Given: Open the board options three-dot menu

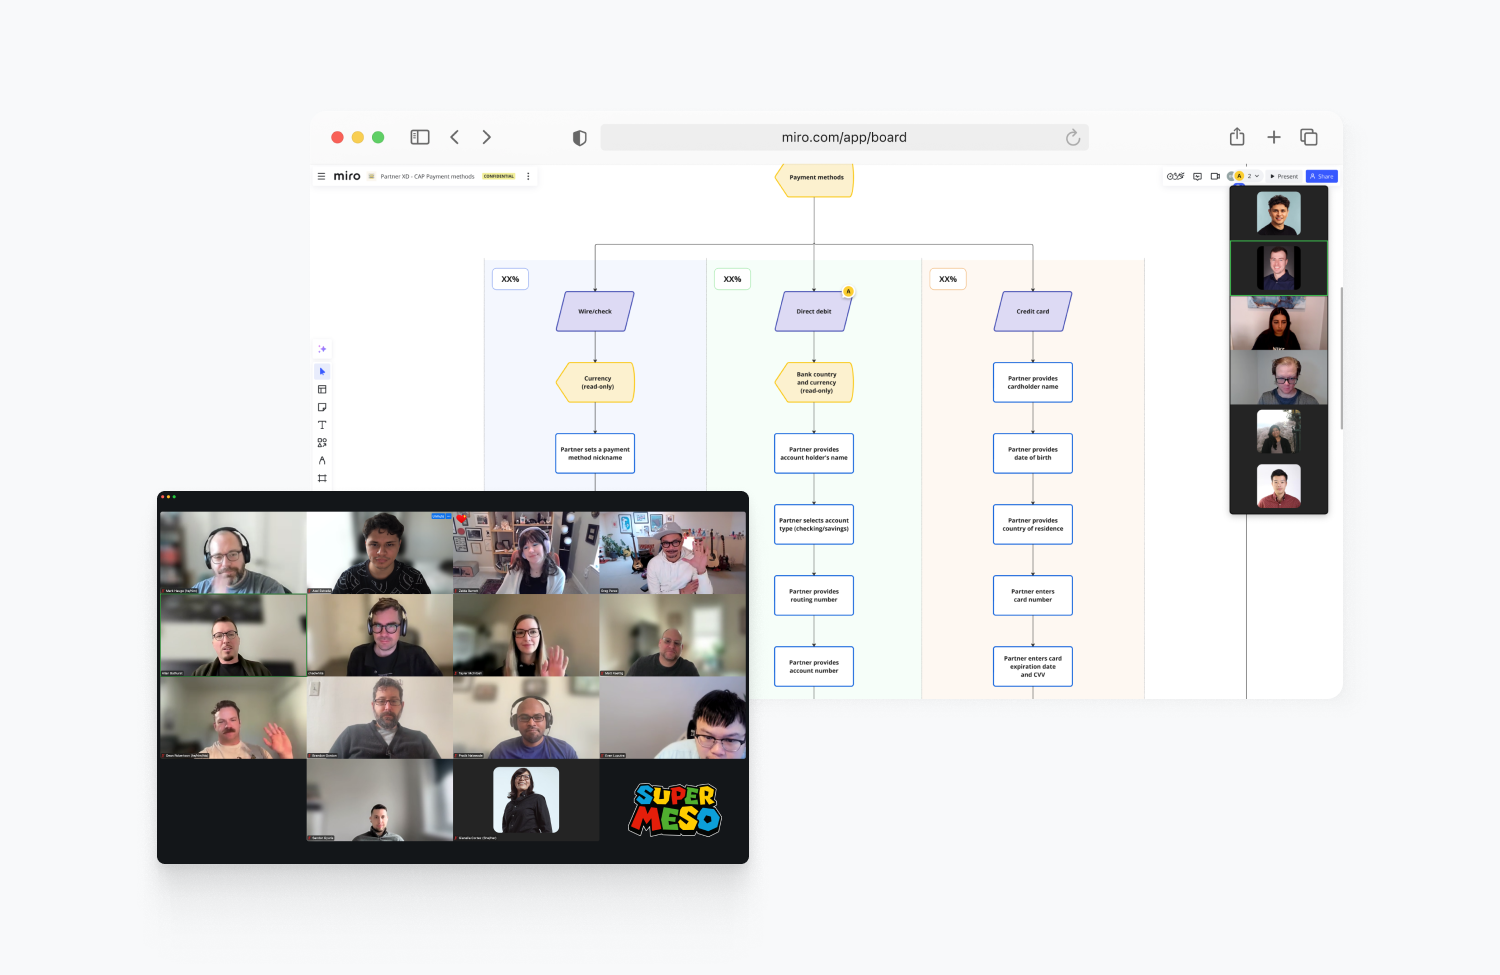Looking at the screenshot, I should pos(528,175).
